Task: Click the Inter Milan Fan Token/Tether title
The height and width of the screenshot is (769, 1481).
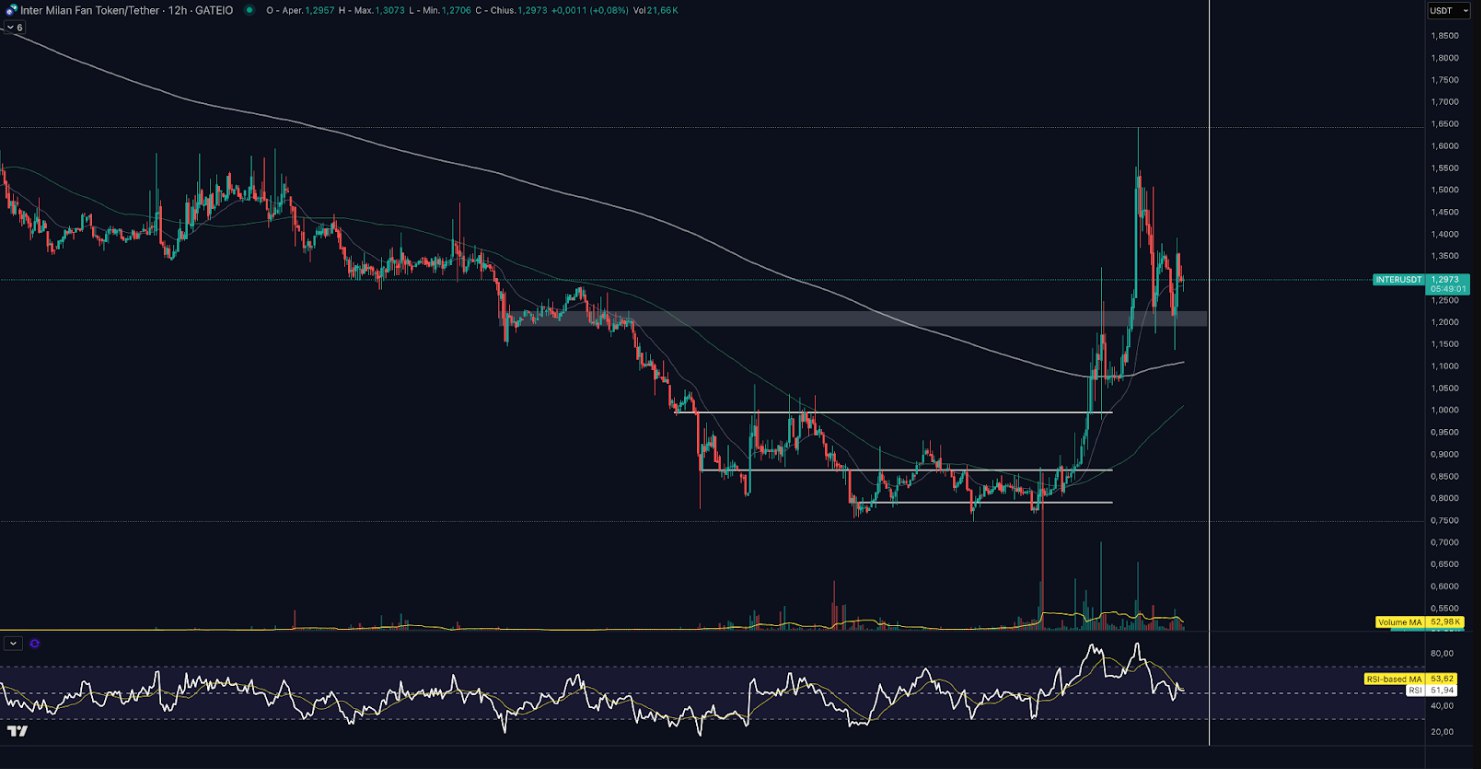Action: (91, 10)
